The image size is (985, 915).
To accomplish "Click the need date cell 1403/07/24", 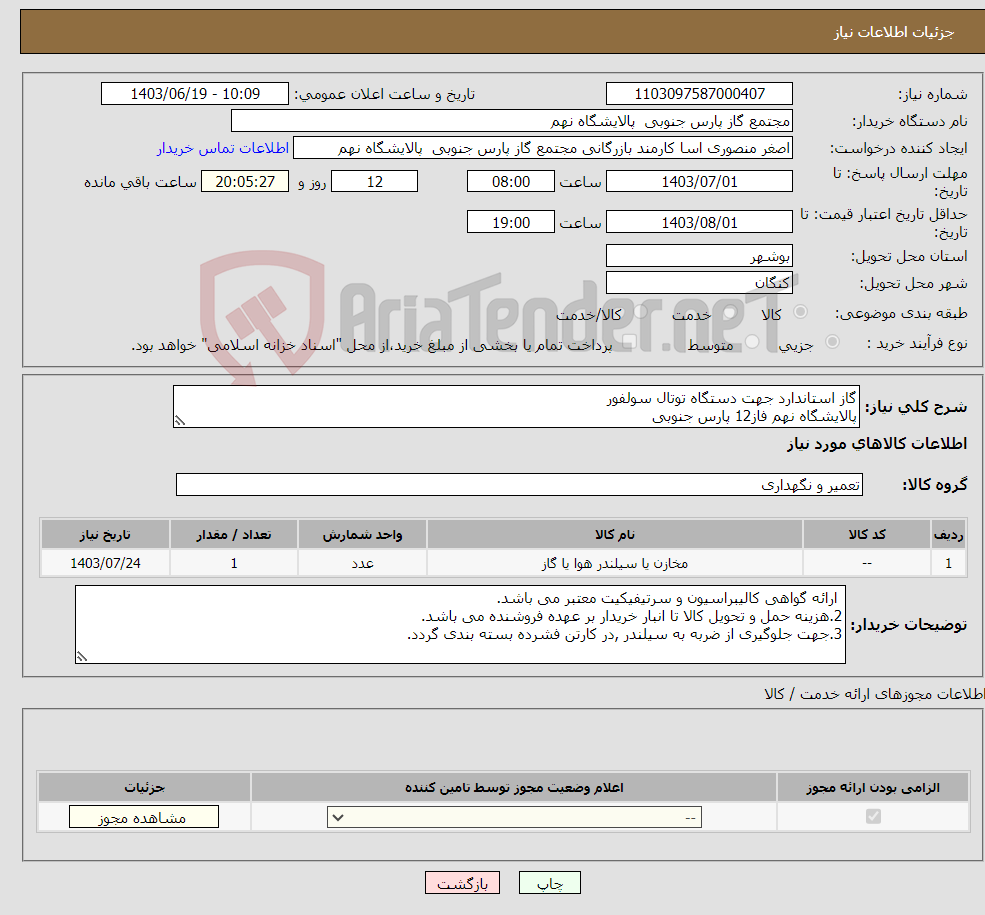I will point(105,563).
